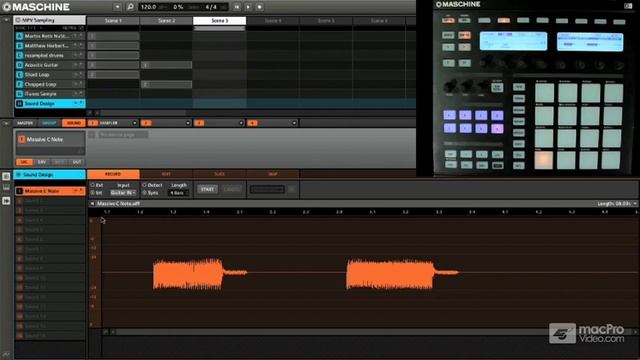The image size is (640, 360).
Task: Select the OUT sound page tab
Action: point(77,162)
